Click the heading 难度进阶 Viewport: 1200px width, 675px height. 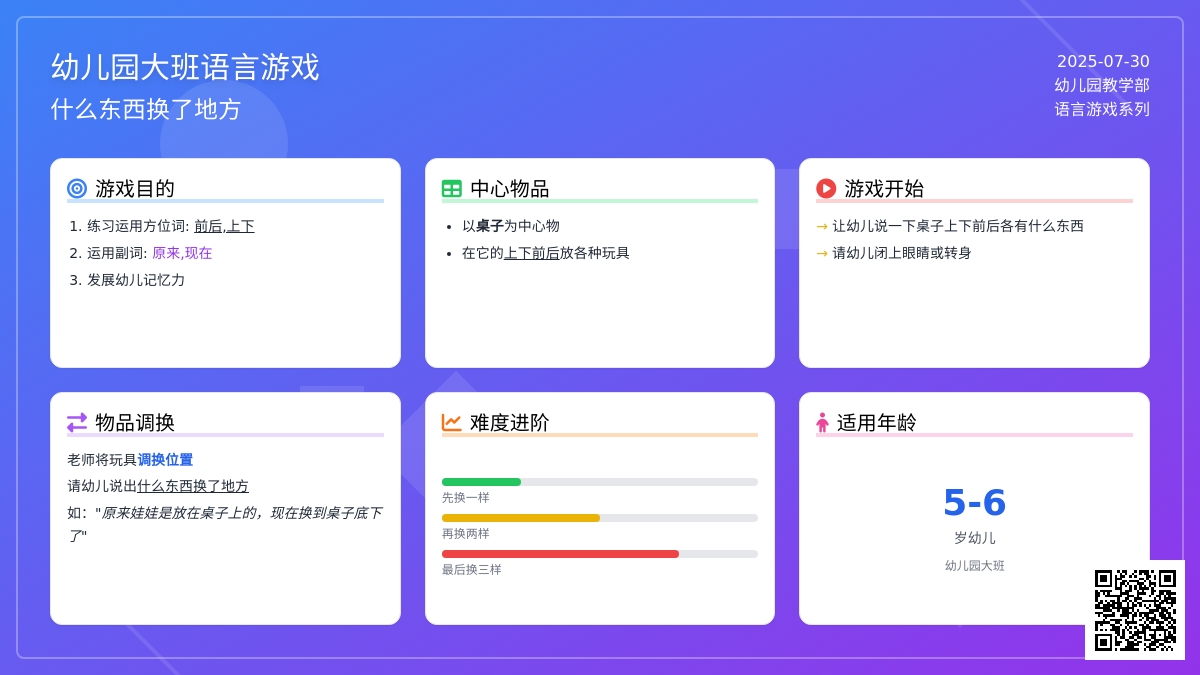point(510,422)
